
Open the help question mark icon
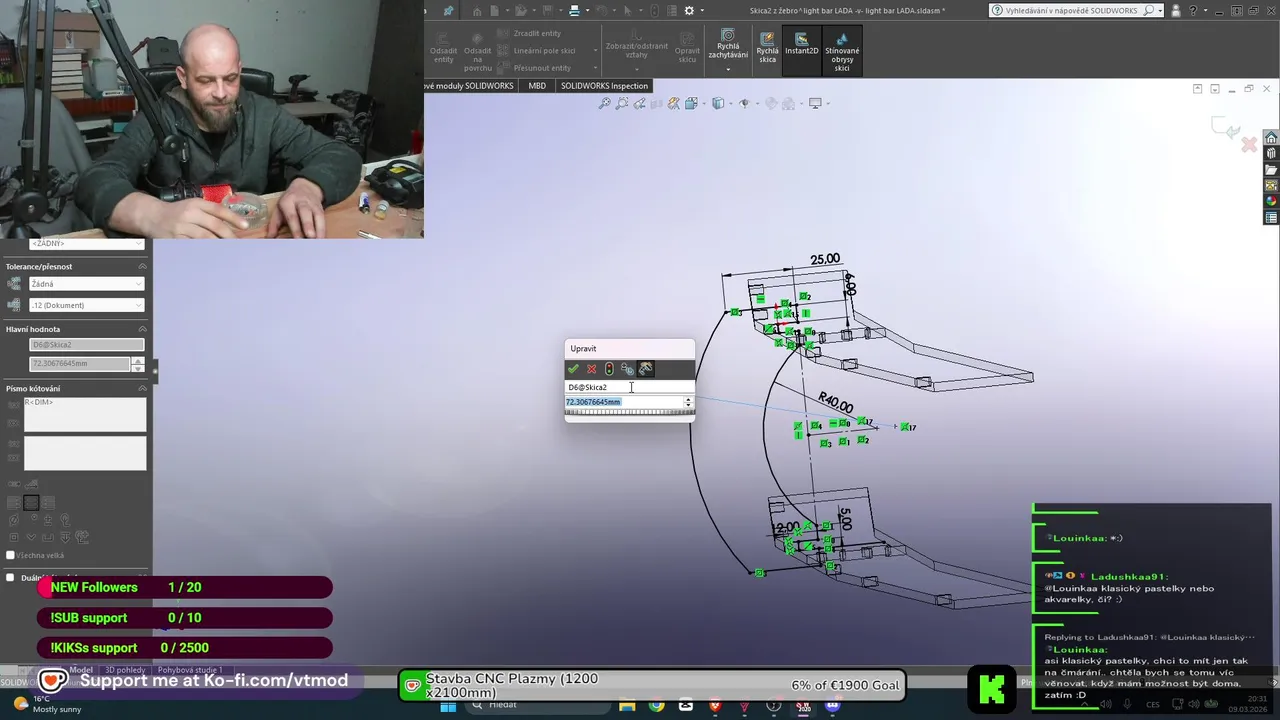1192,11
